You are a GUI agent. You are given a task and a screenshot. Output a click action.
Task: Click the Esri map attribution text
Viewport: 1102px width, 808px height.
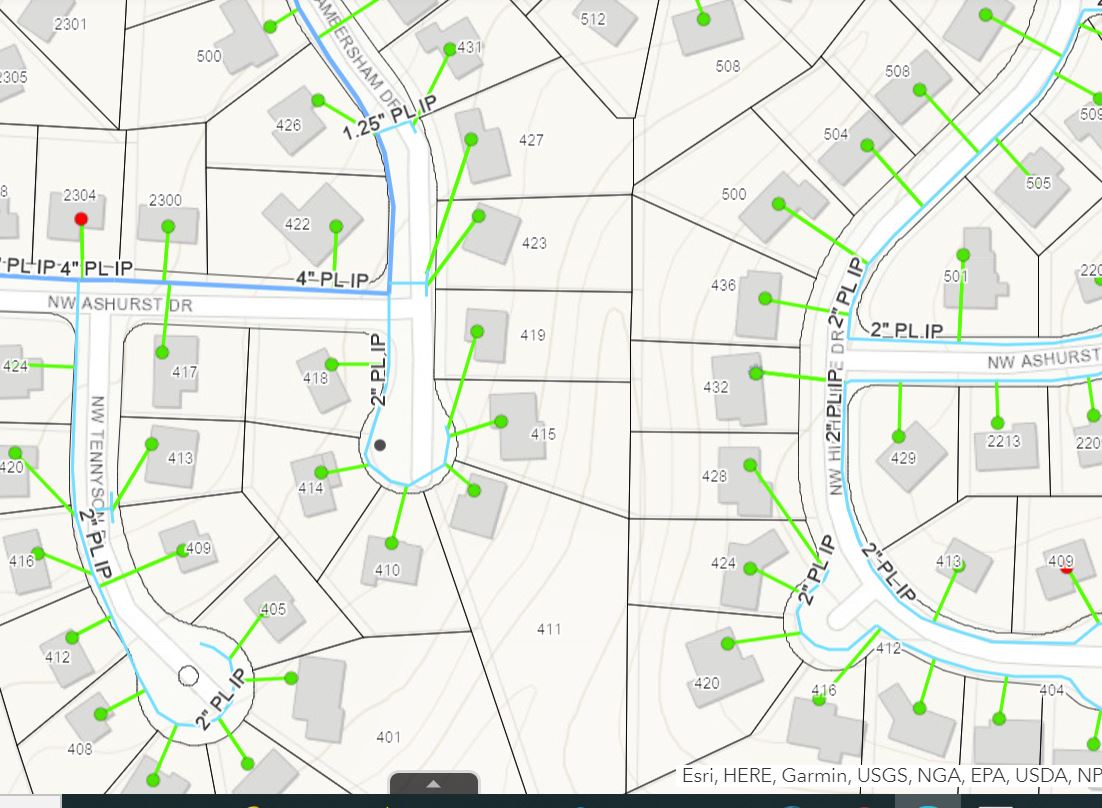pos(890,775)
